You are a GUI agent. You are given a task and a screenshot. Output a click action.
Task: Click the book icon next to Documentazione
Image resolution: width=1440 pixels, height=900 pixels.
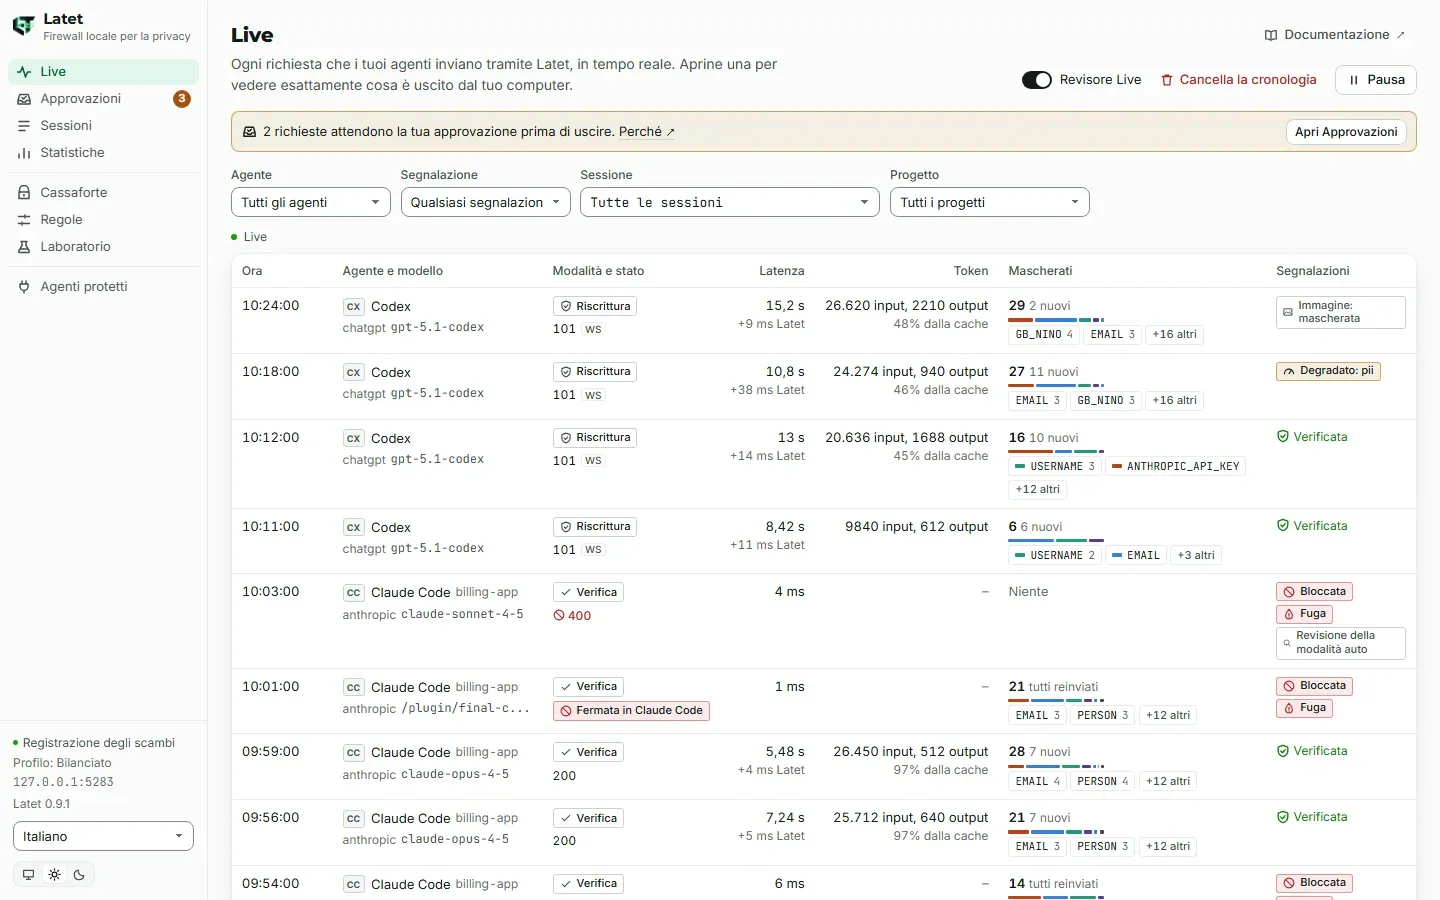click(1270, 35)
